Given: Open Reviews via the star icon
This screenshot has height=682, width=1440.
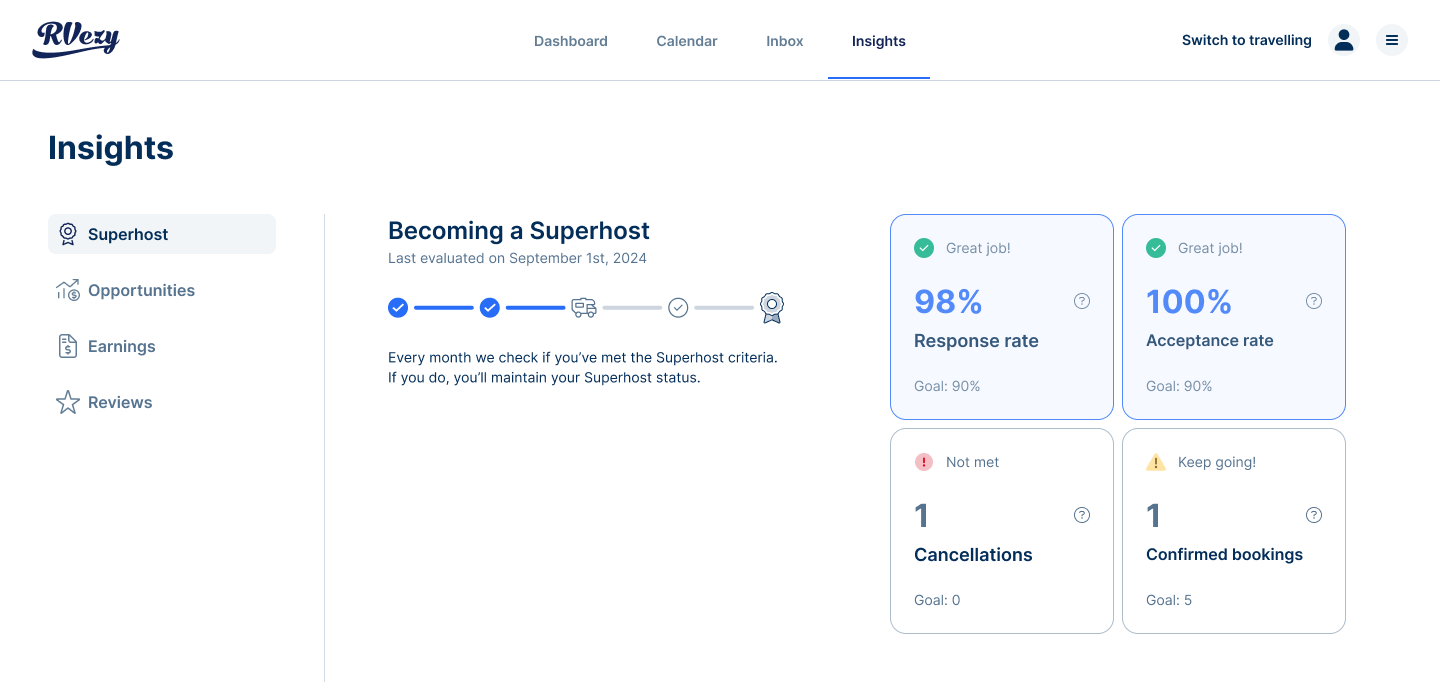Looking at the screenshot, I should click(x=67, y=402).
